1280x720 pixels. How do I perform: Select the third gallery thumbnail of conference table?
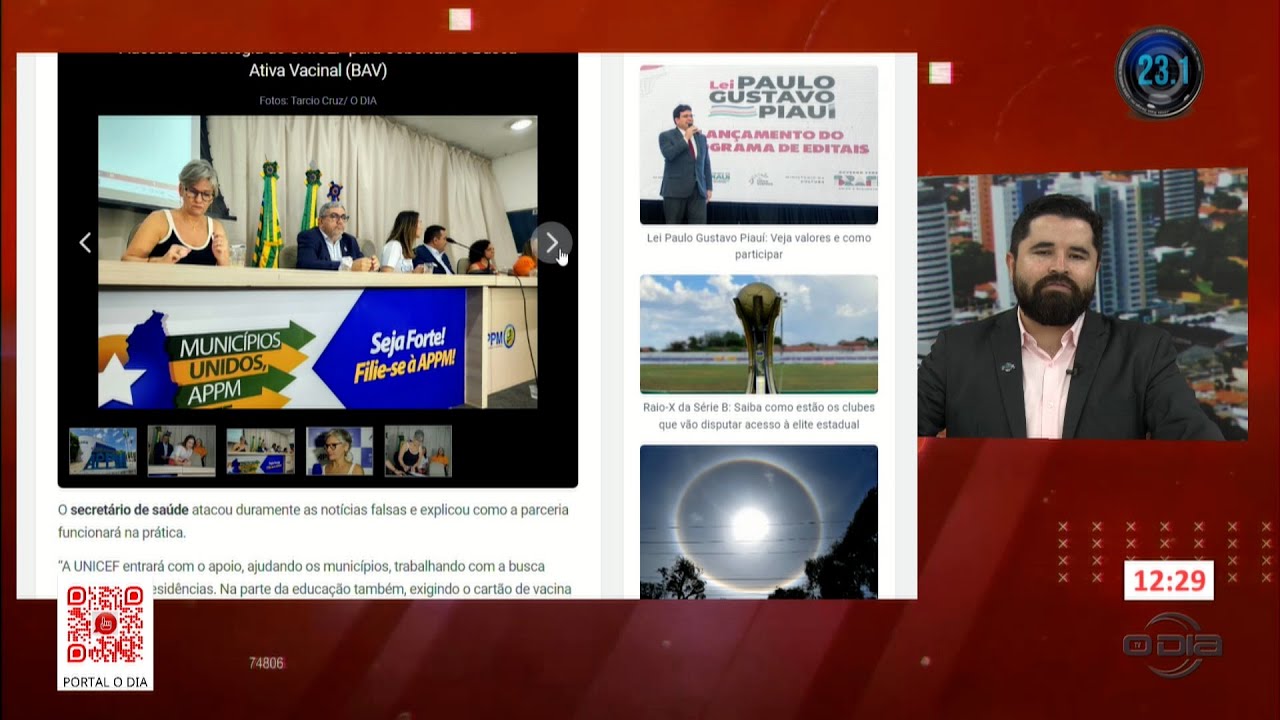[260, 451]
